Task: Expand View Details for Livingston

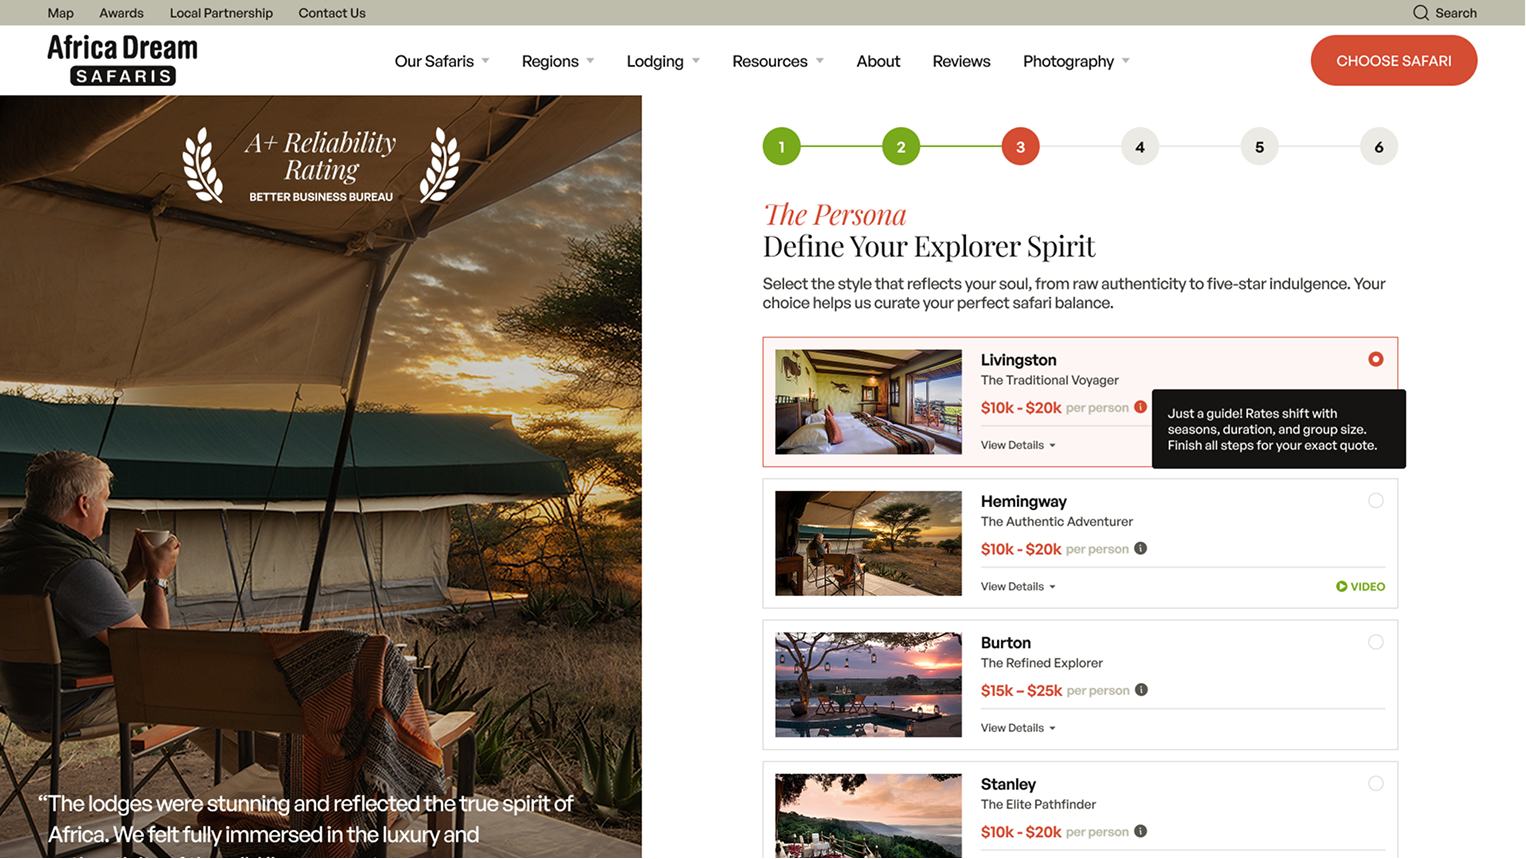Action: tap(1017, 444)
